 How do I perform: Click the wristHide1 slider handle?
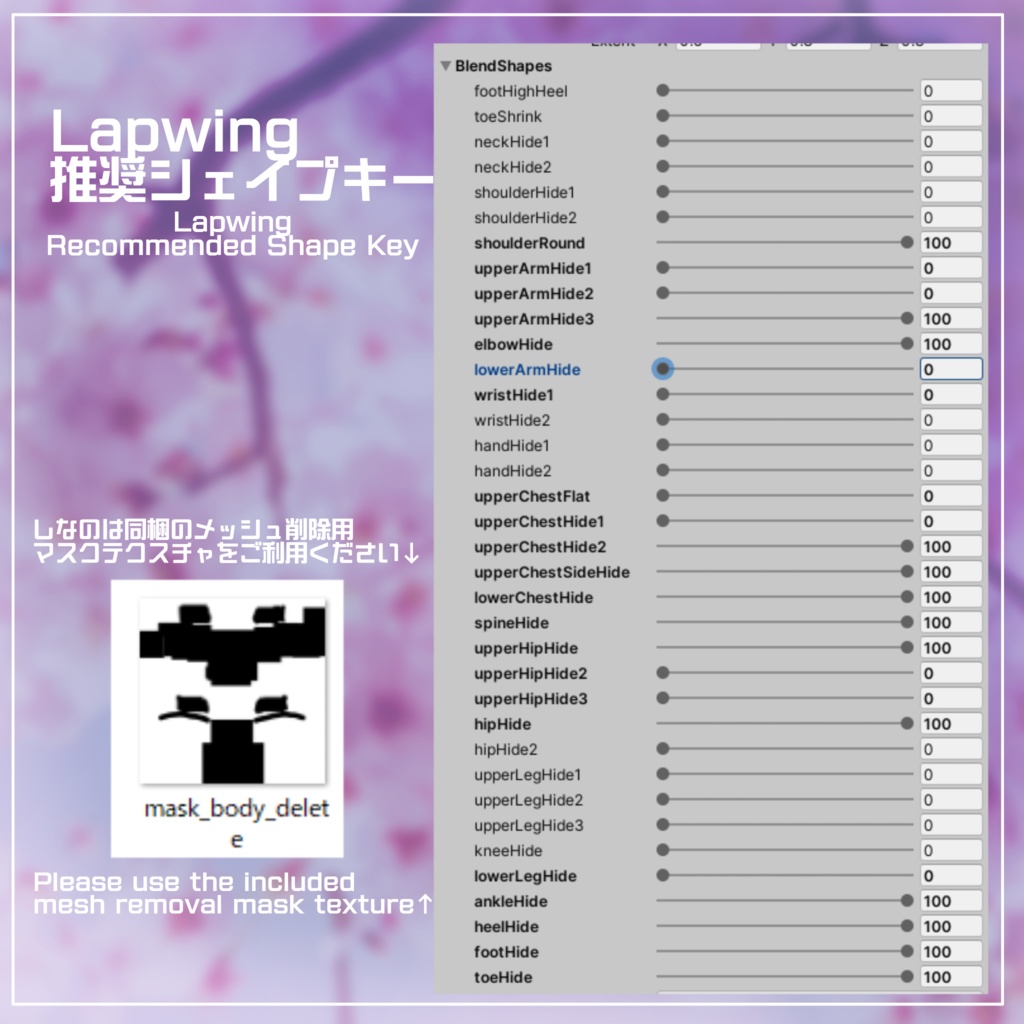pos(661,395)
